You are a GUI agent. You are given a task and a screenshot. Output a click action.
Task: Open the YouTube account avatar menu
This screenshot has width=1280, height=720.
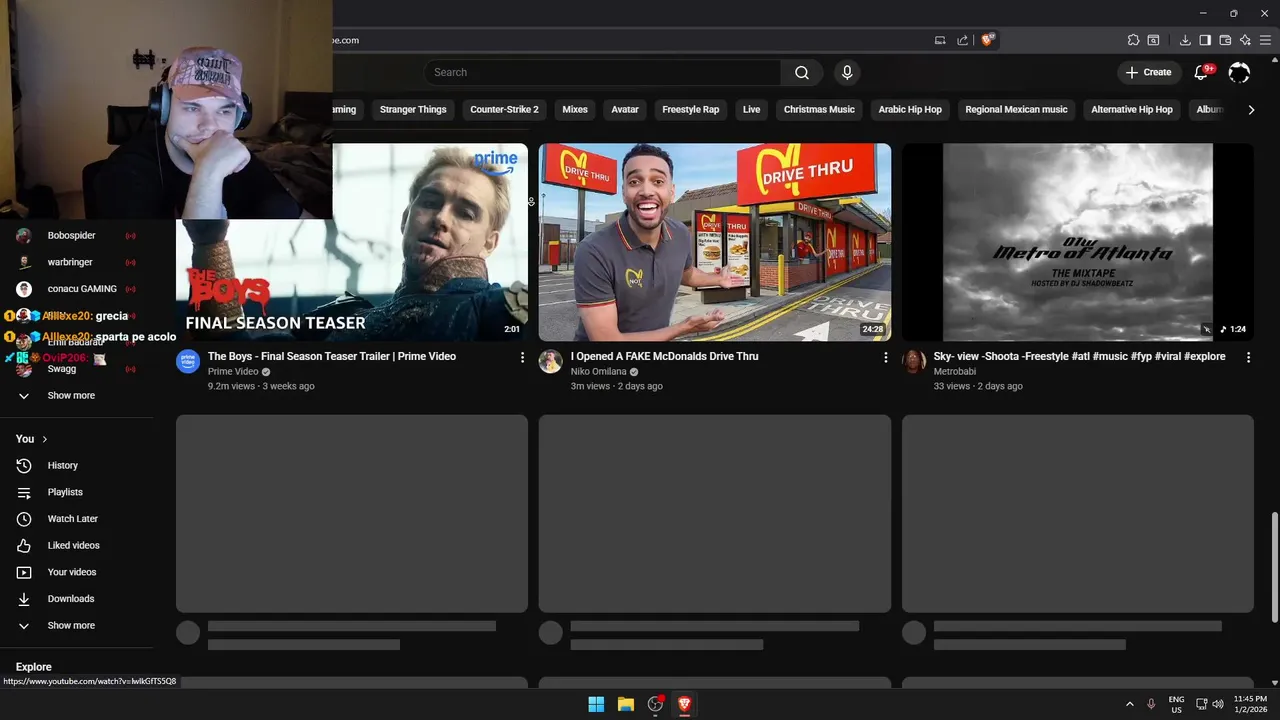point(1239,72)
